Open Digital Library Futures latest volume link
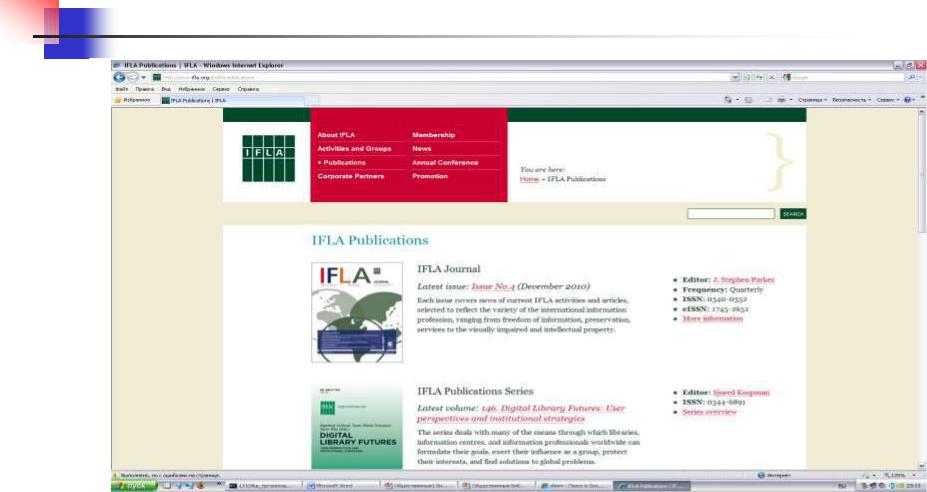The image size is (927, 492). (521, 413)
